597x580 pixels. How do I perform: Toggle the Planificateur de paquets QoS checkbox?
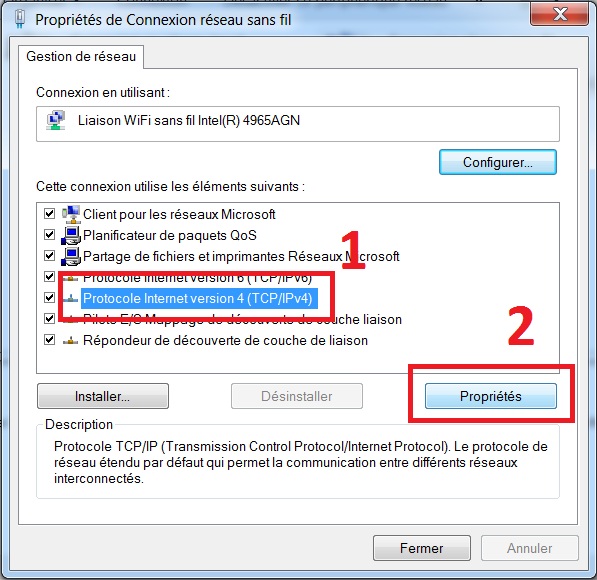pyautogui.click(x=49, y=235)
